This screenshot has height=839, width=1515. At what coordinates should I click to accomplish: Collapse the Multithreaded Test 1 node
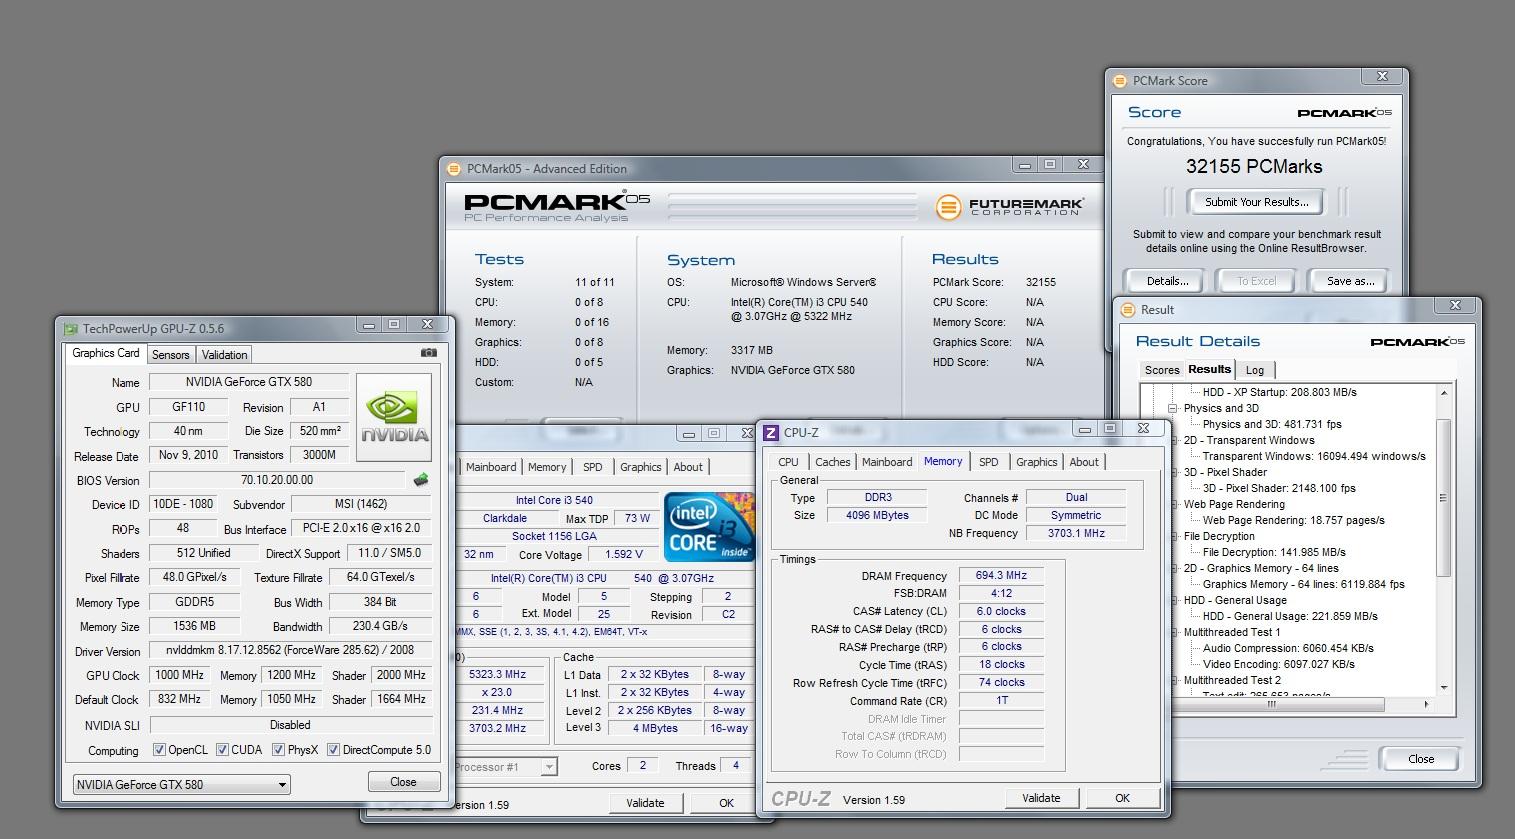coord(1173,633)
